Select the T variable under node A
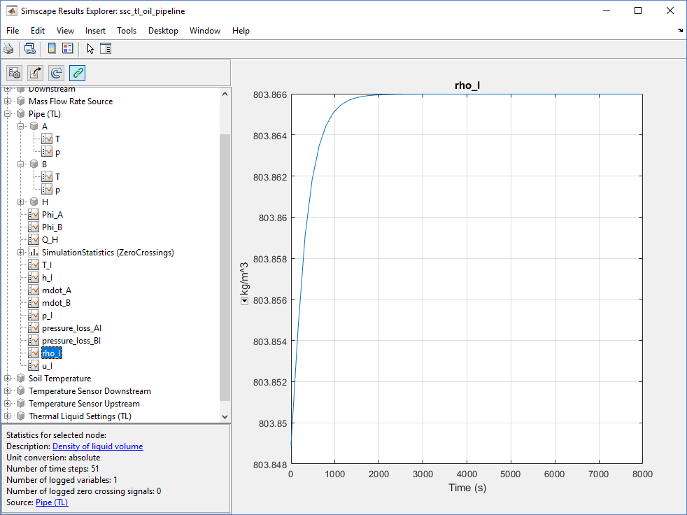The width and height of the screenshot is (687, 515). tap(57, 139)
